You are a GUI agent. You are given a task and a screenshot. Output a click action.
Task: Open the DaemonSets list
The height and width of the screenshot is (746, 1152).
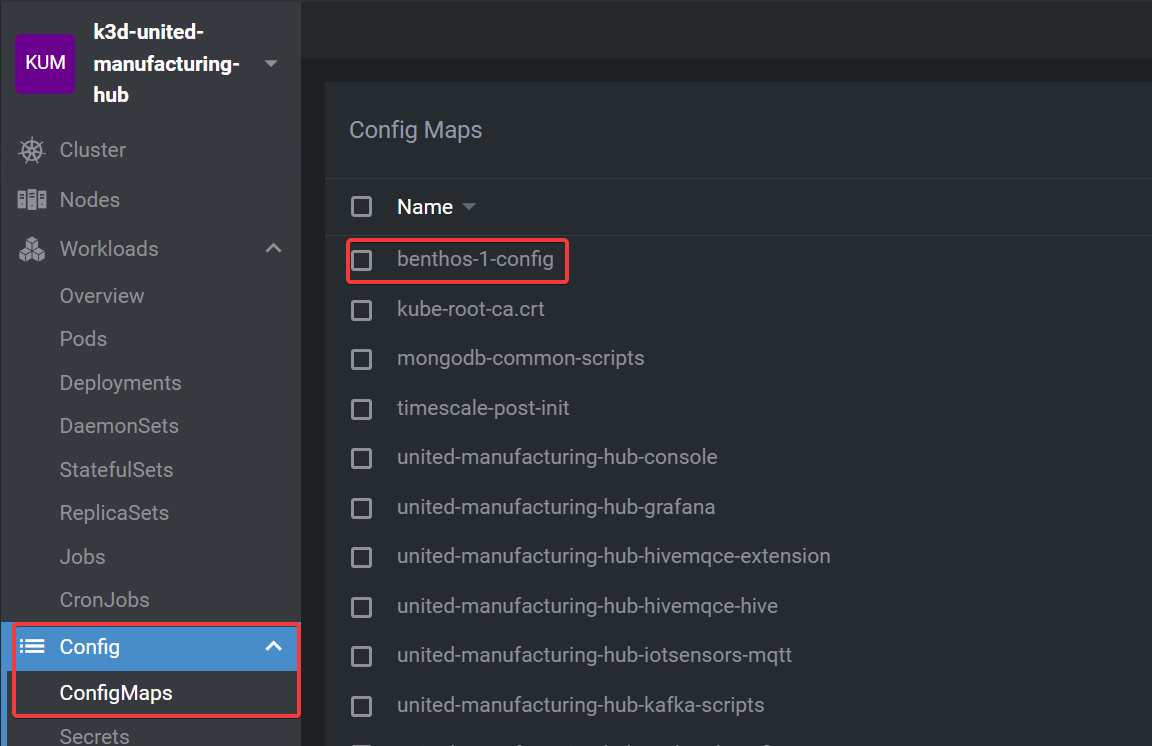coord(119,426)
